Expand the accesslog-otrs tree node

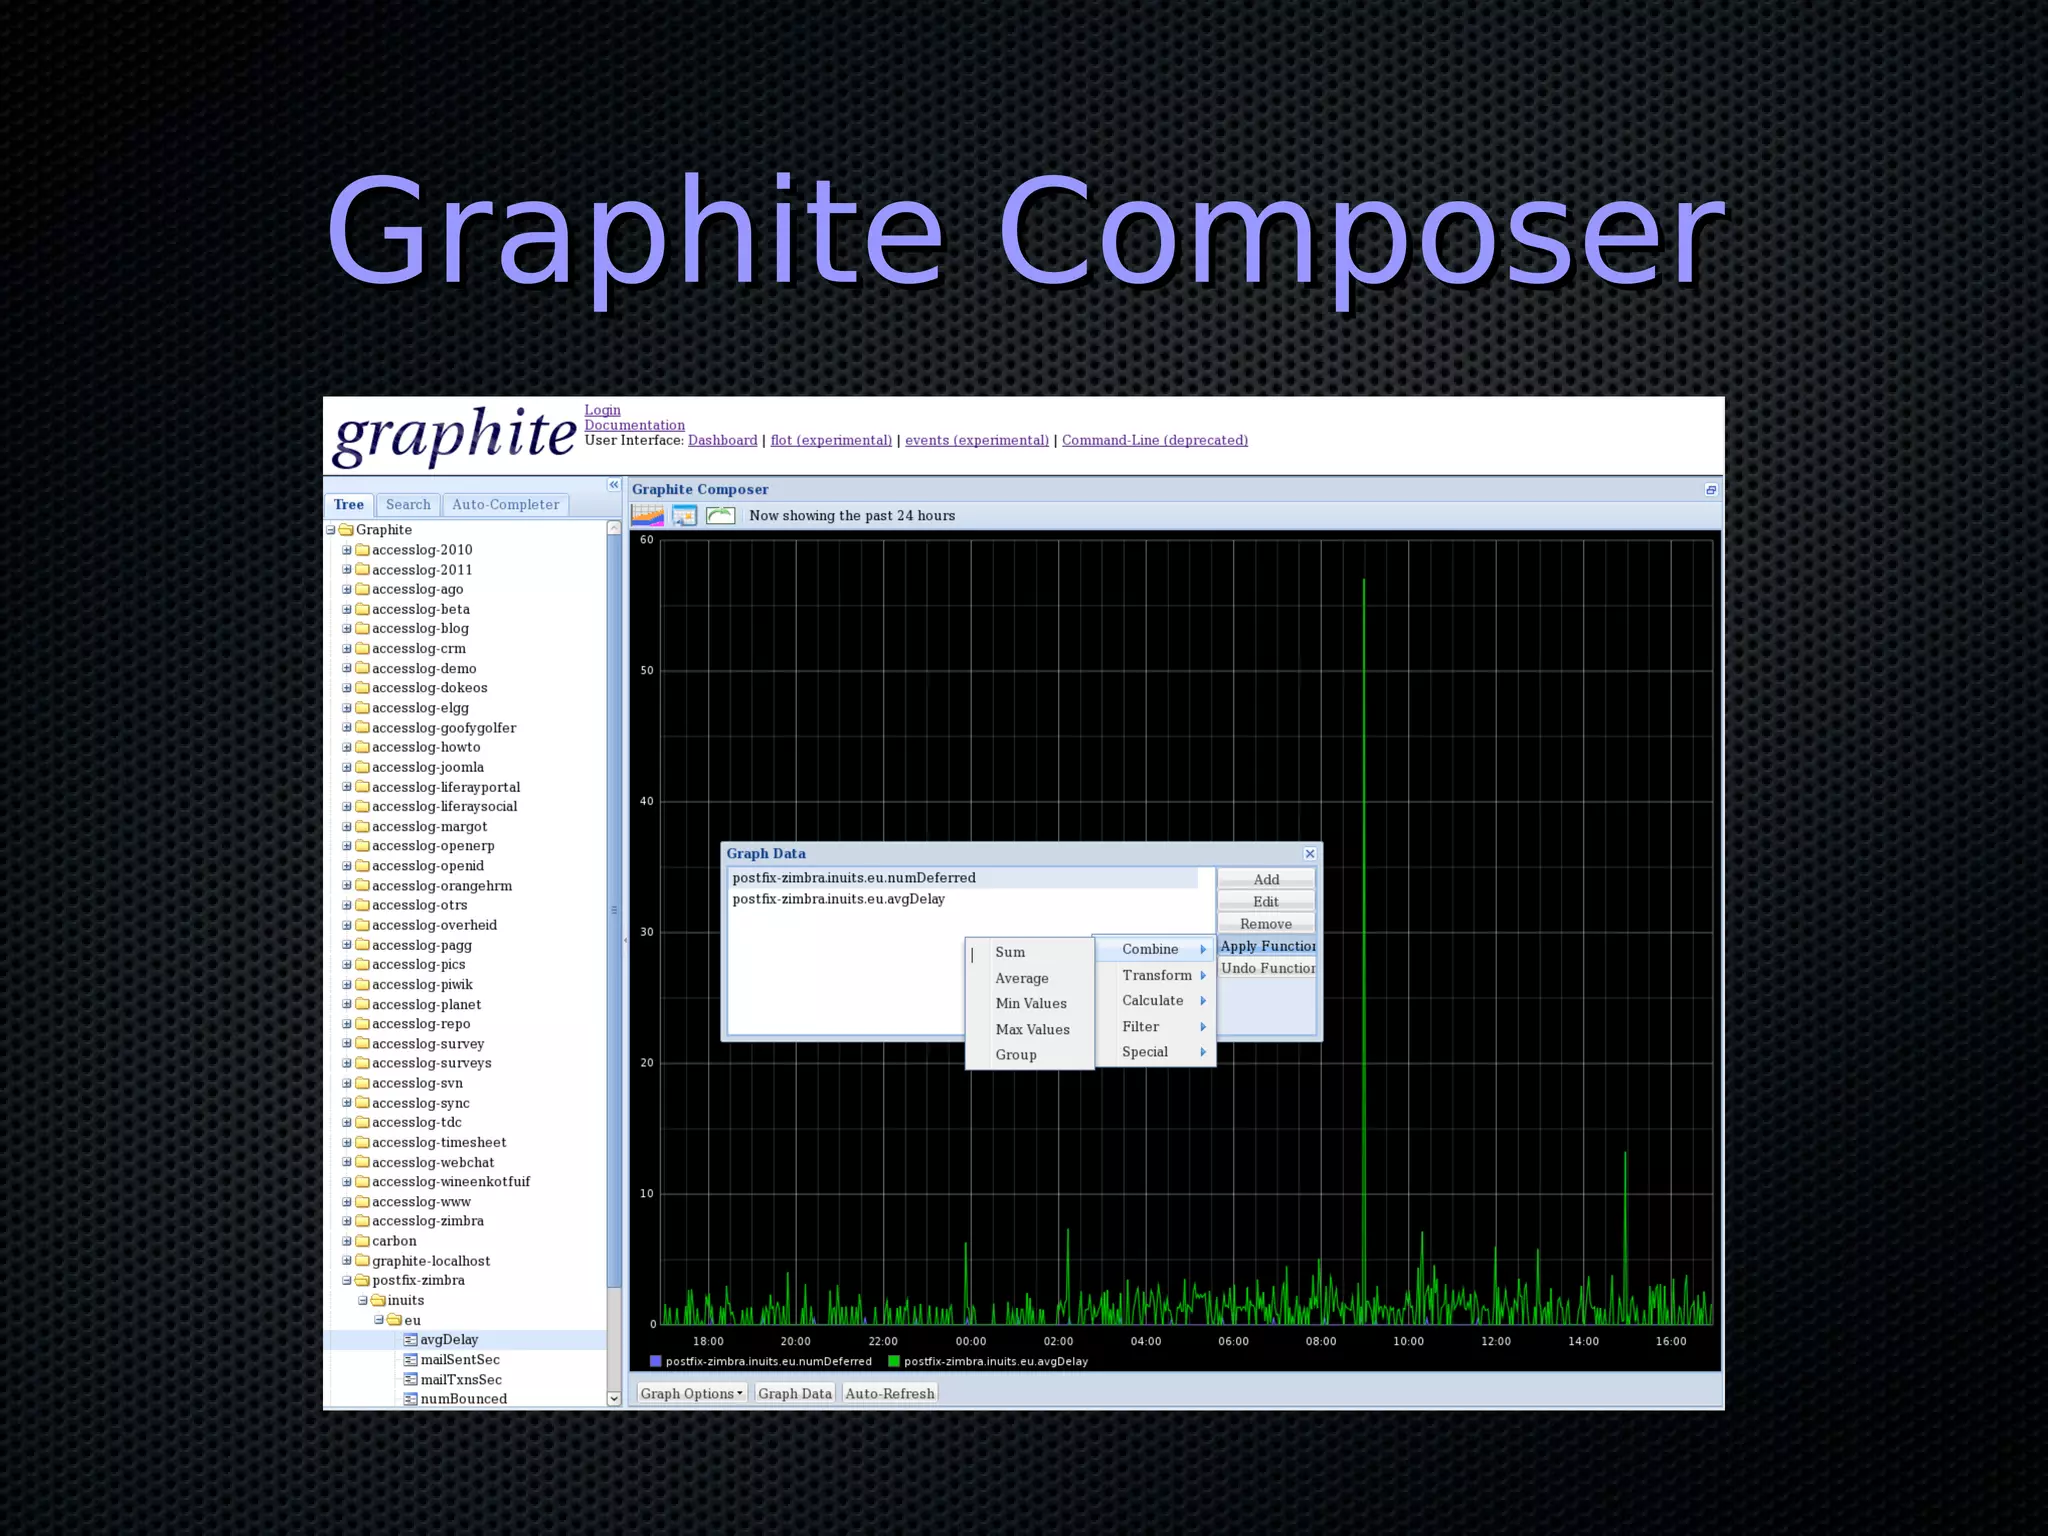point(347,905)
